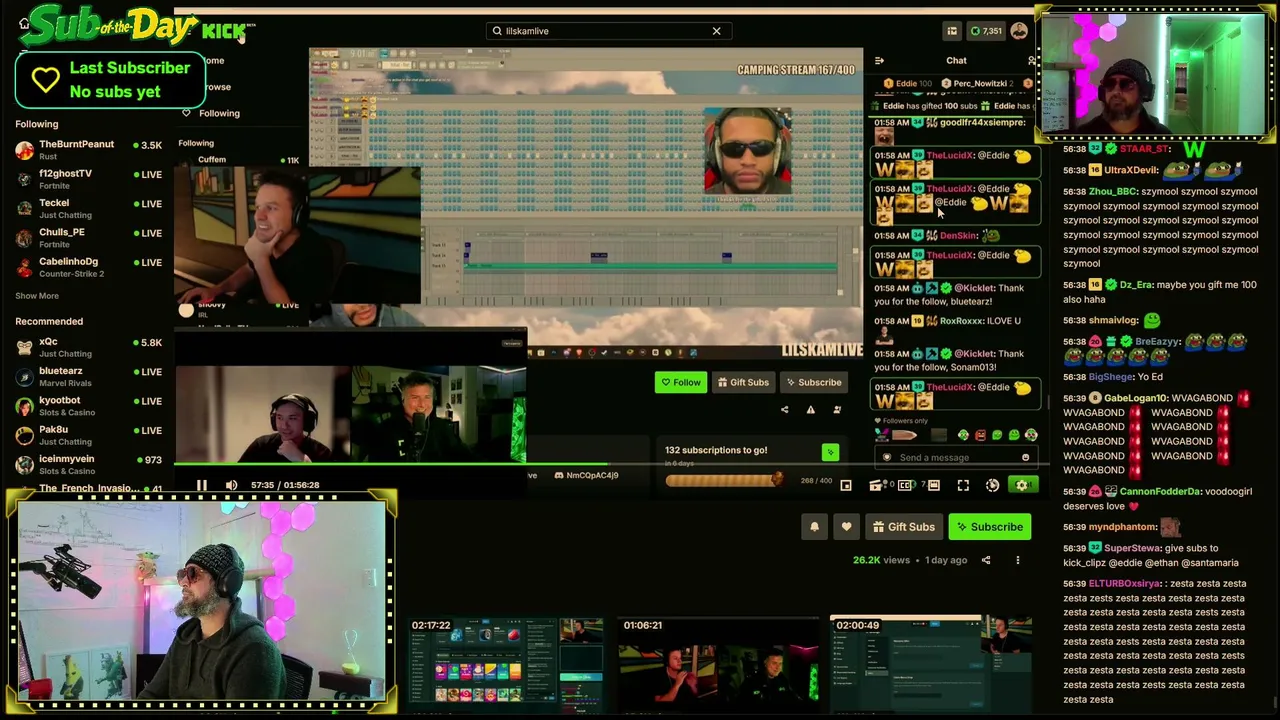Share the VOD via share icon near views
The width and height of the screenshot is (1280, 720).
[986, 560]
